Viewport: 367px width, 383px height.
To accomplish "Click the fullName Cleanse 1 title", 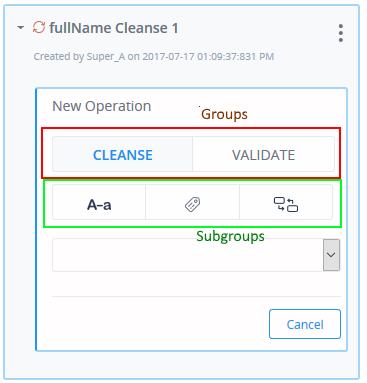I will (x=114, y=28).
